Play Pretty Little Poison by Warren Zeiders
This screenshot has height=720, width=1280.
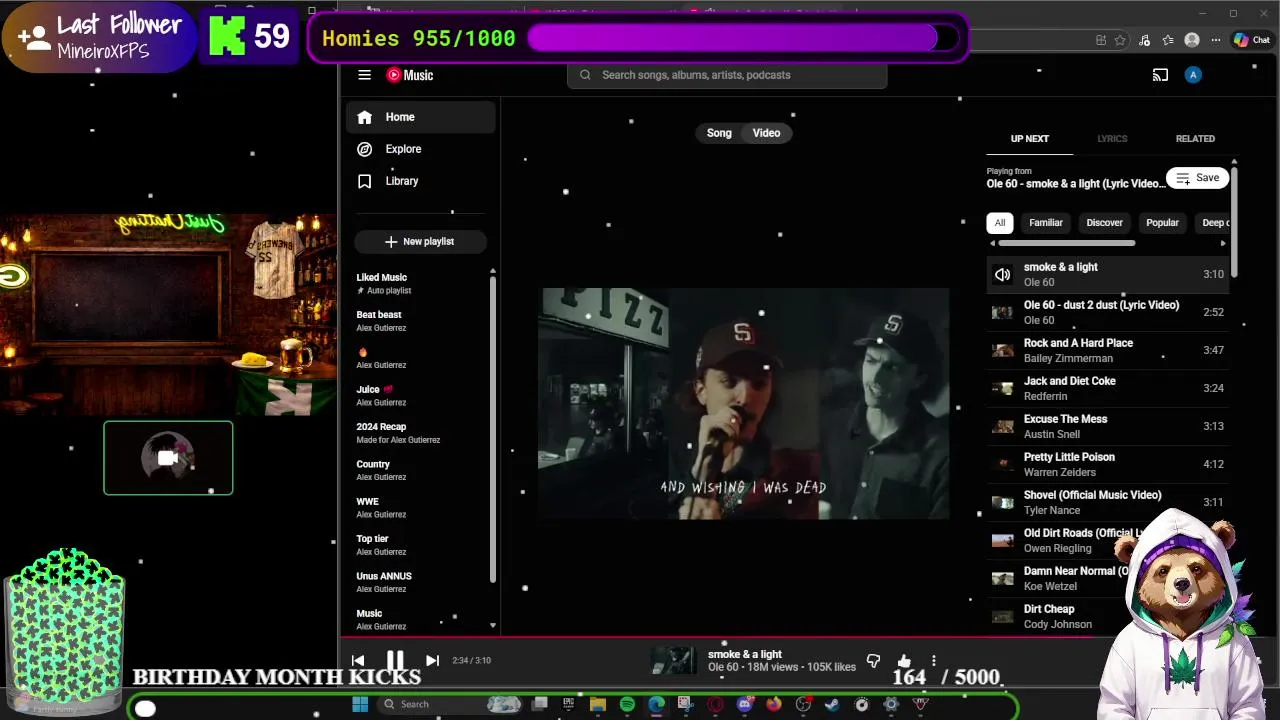tap(1107, 464)
